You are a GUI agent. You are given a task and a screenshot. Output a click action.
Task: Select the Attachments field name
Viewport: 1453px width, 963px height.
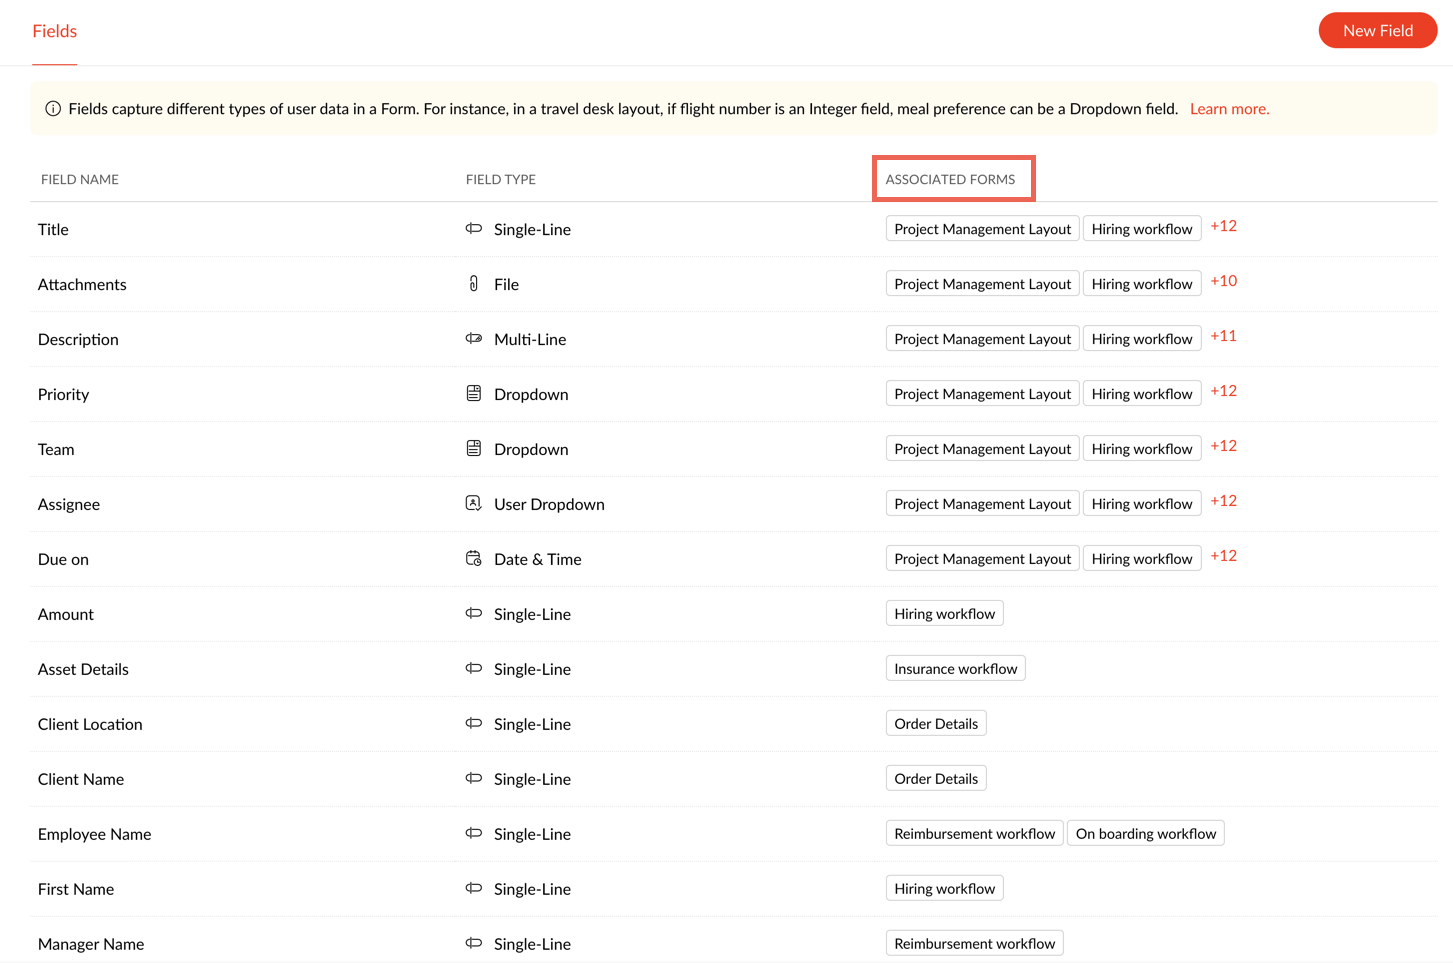82,285
